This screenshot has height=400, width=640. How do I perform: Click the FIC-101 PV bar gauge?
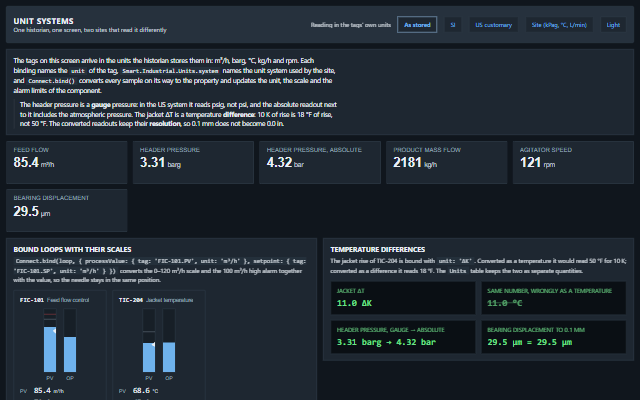[x=50, y=340]
